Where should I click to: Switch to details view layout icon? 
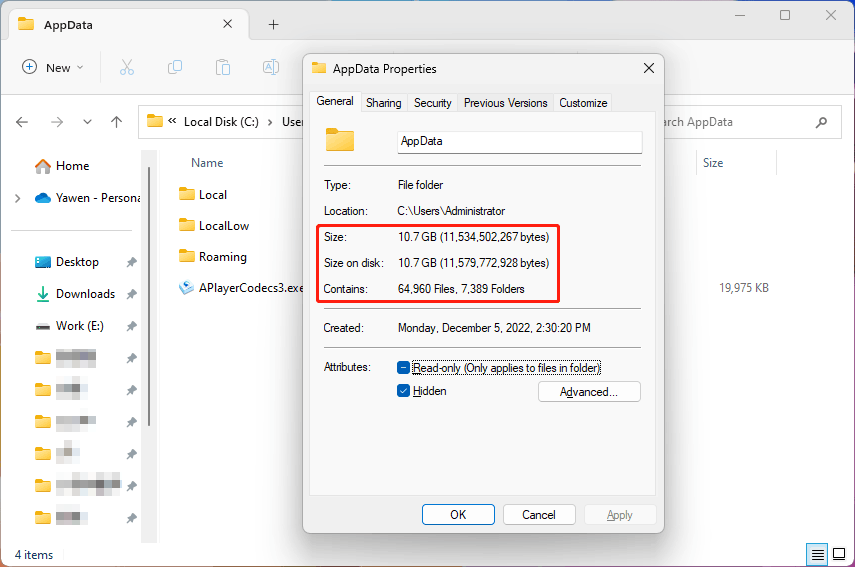pyautogui.click(x=817, y=554)
